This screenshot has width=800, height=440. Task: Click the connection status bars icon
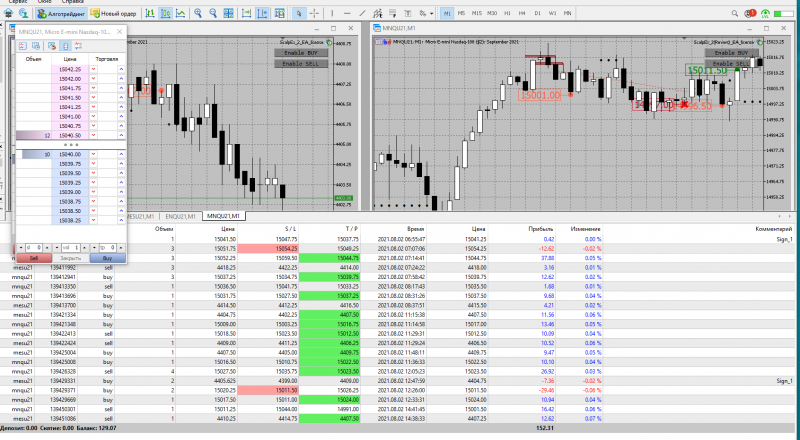[x=783, y=14]
